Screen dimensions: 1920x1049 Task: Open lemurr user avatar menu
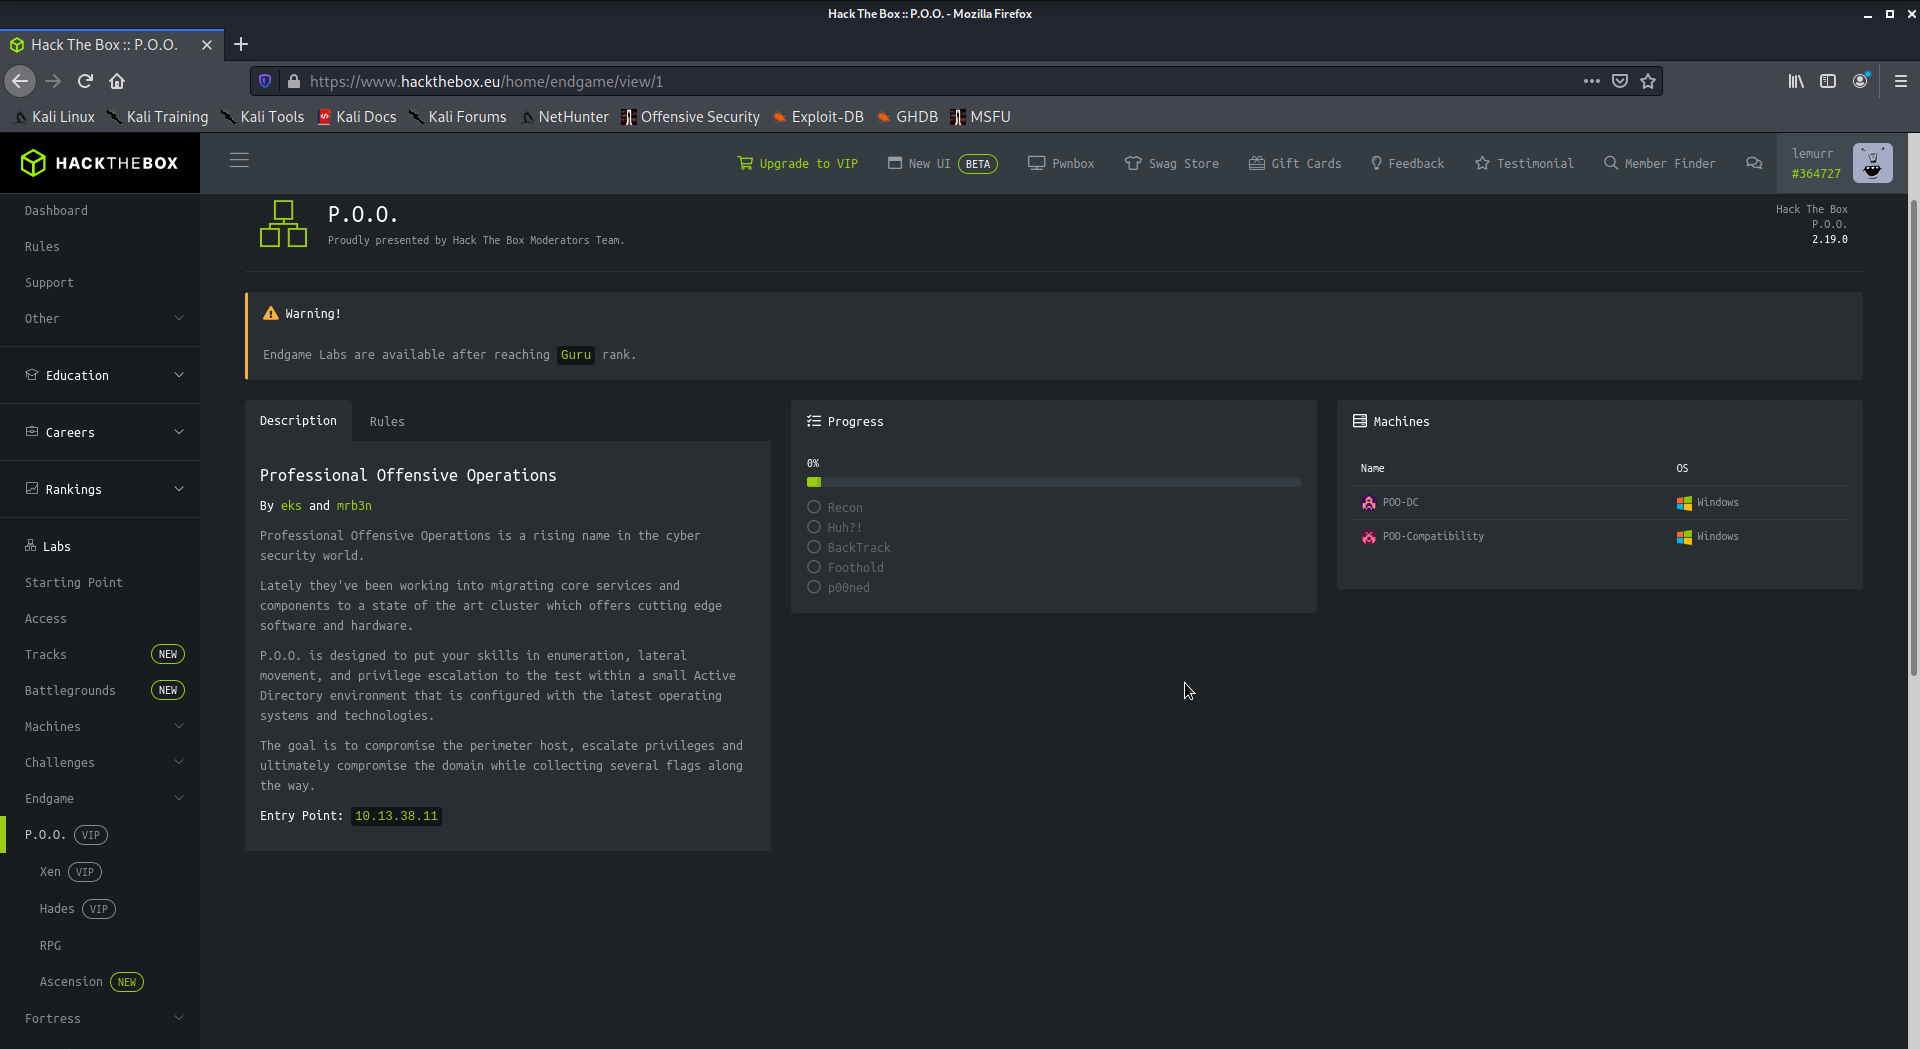pos(1872,163)
